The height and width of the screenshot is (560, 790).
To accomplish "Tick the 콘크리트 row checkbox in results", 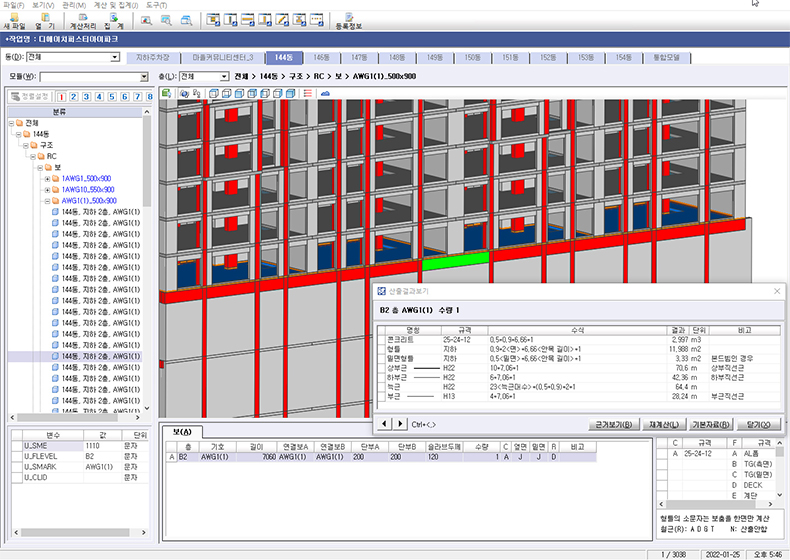I will [x=381, y=340].
